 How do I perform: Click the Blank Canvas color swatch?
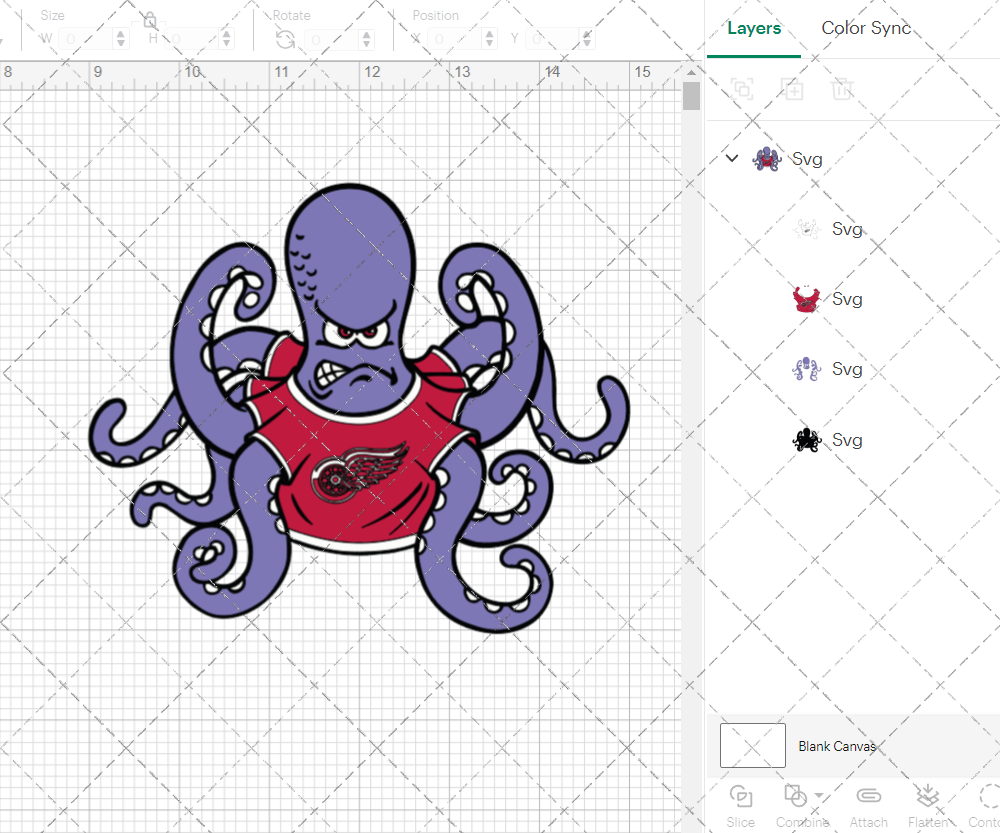pyautogui.click(x=752, y=745)
